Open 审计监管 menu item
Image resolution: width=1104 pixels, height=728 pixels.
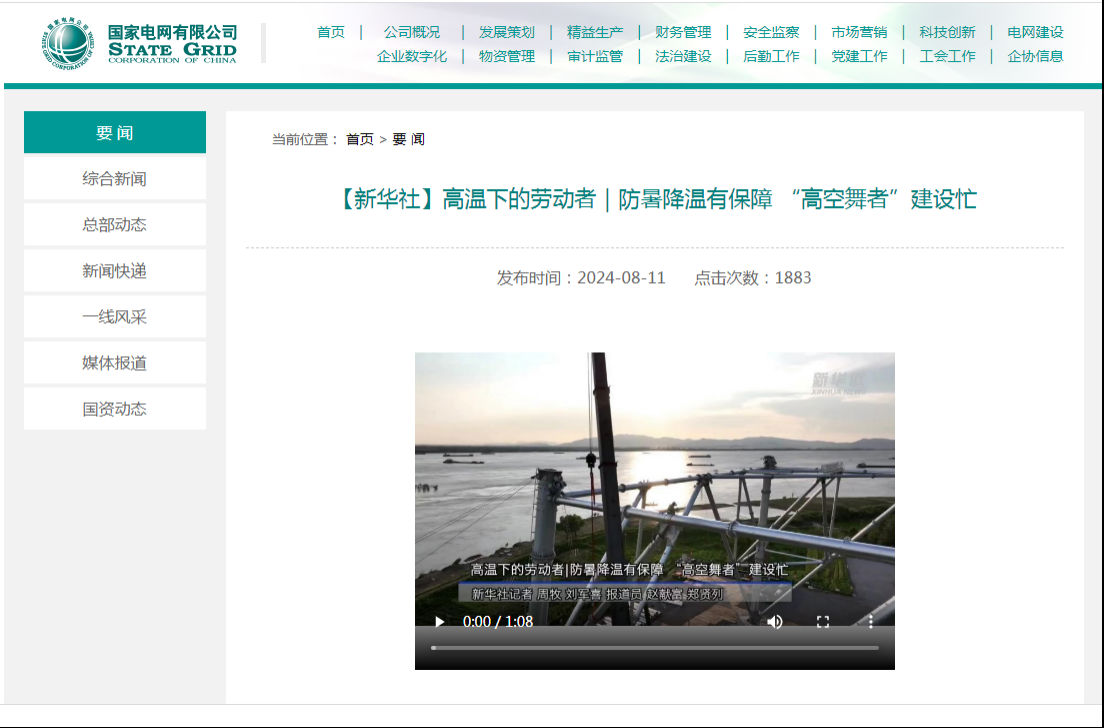[595, 56]
